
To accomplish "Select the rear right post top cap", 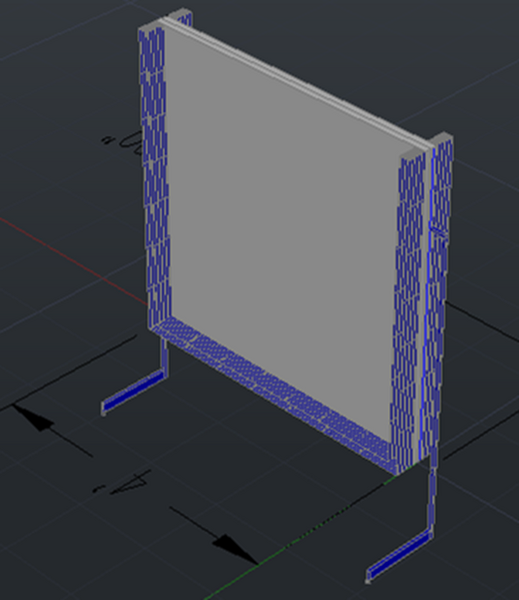I will tap(442, 139).
